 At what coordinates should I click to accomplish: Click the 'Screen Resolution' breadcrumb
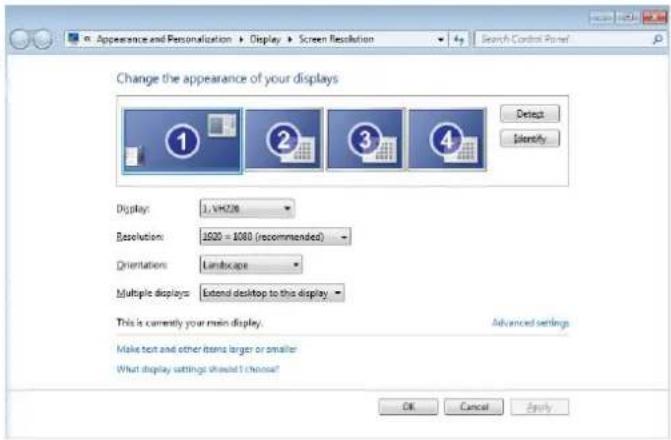click(336, 39)
